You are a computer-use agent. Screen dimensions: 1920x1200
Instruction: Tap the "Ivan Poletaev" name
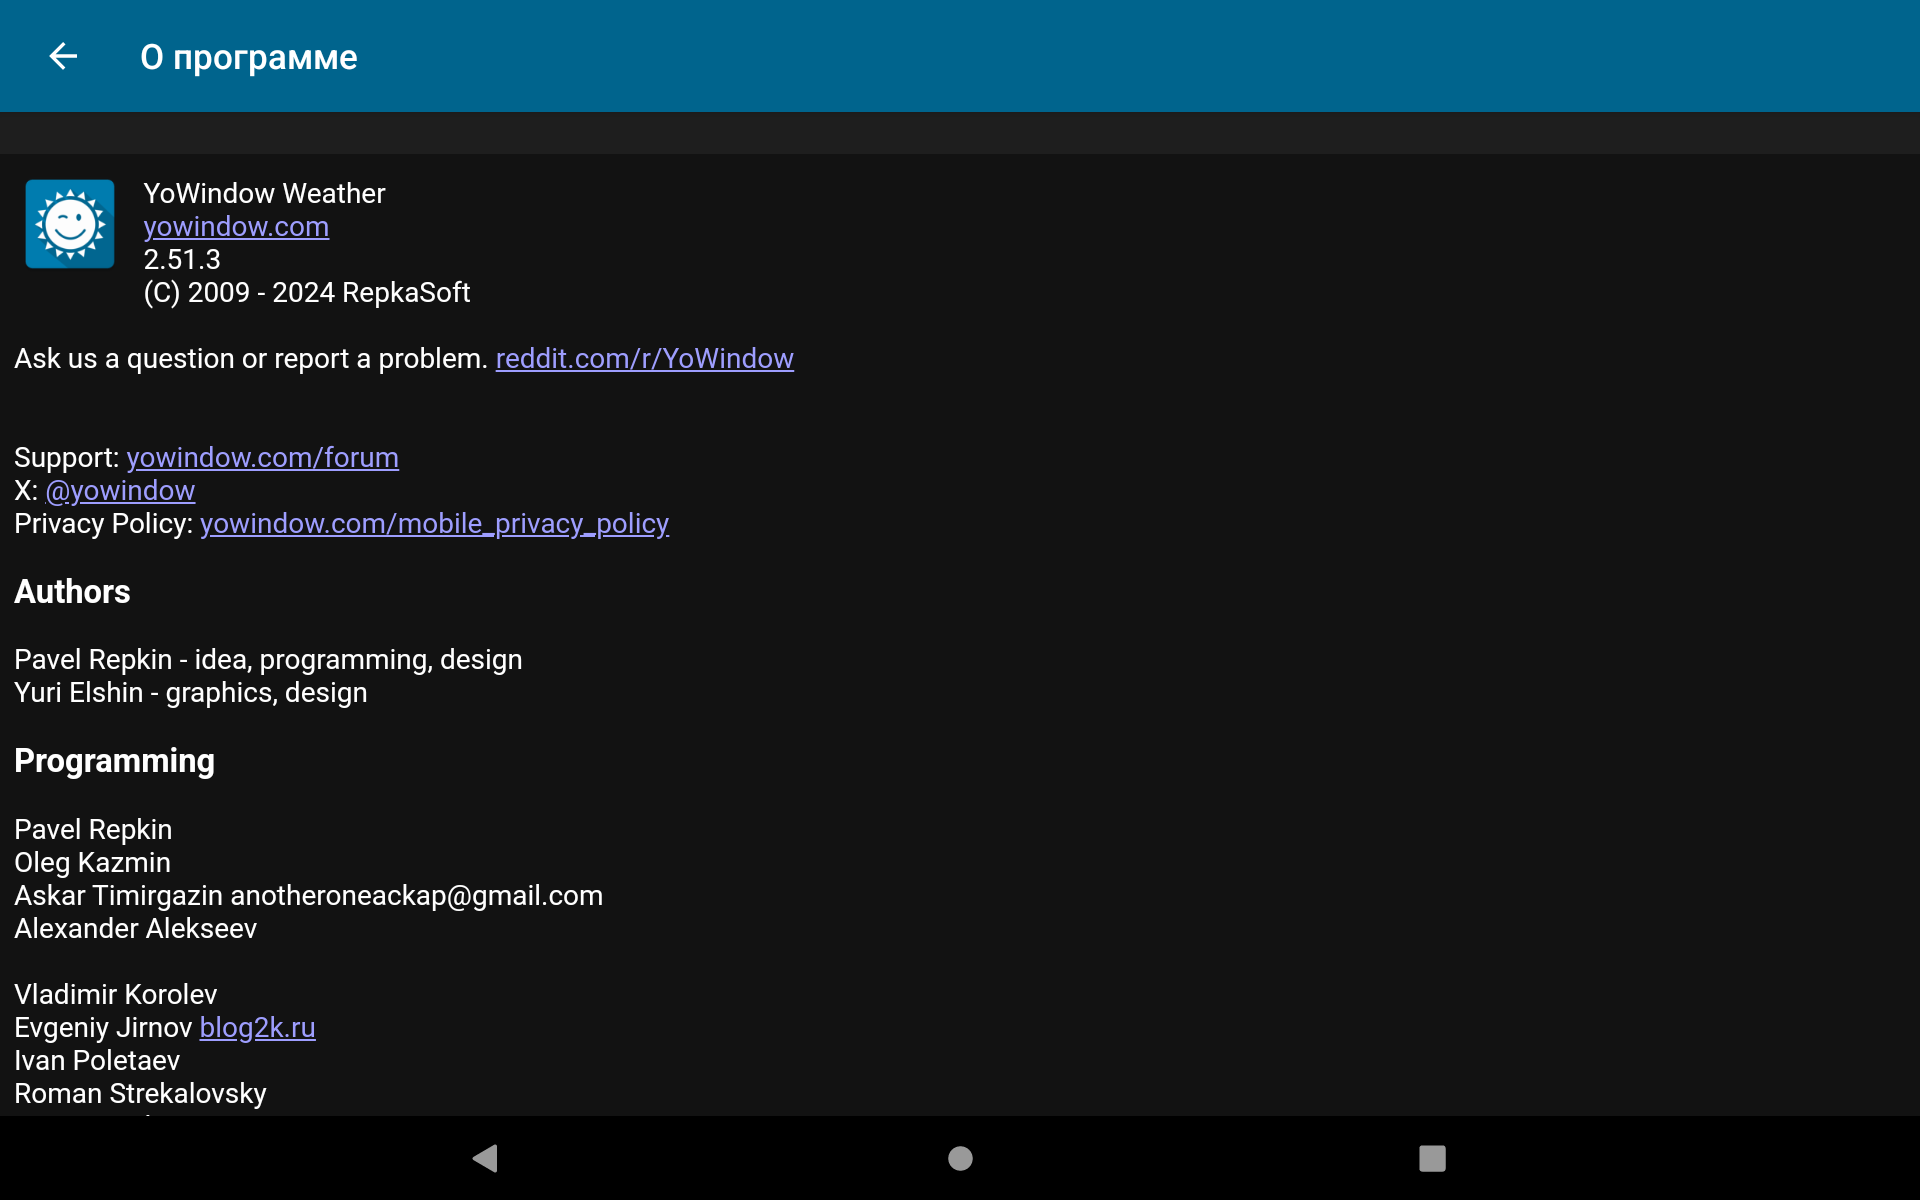pos(97,1061)
